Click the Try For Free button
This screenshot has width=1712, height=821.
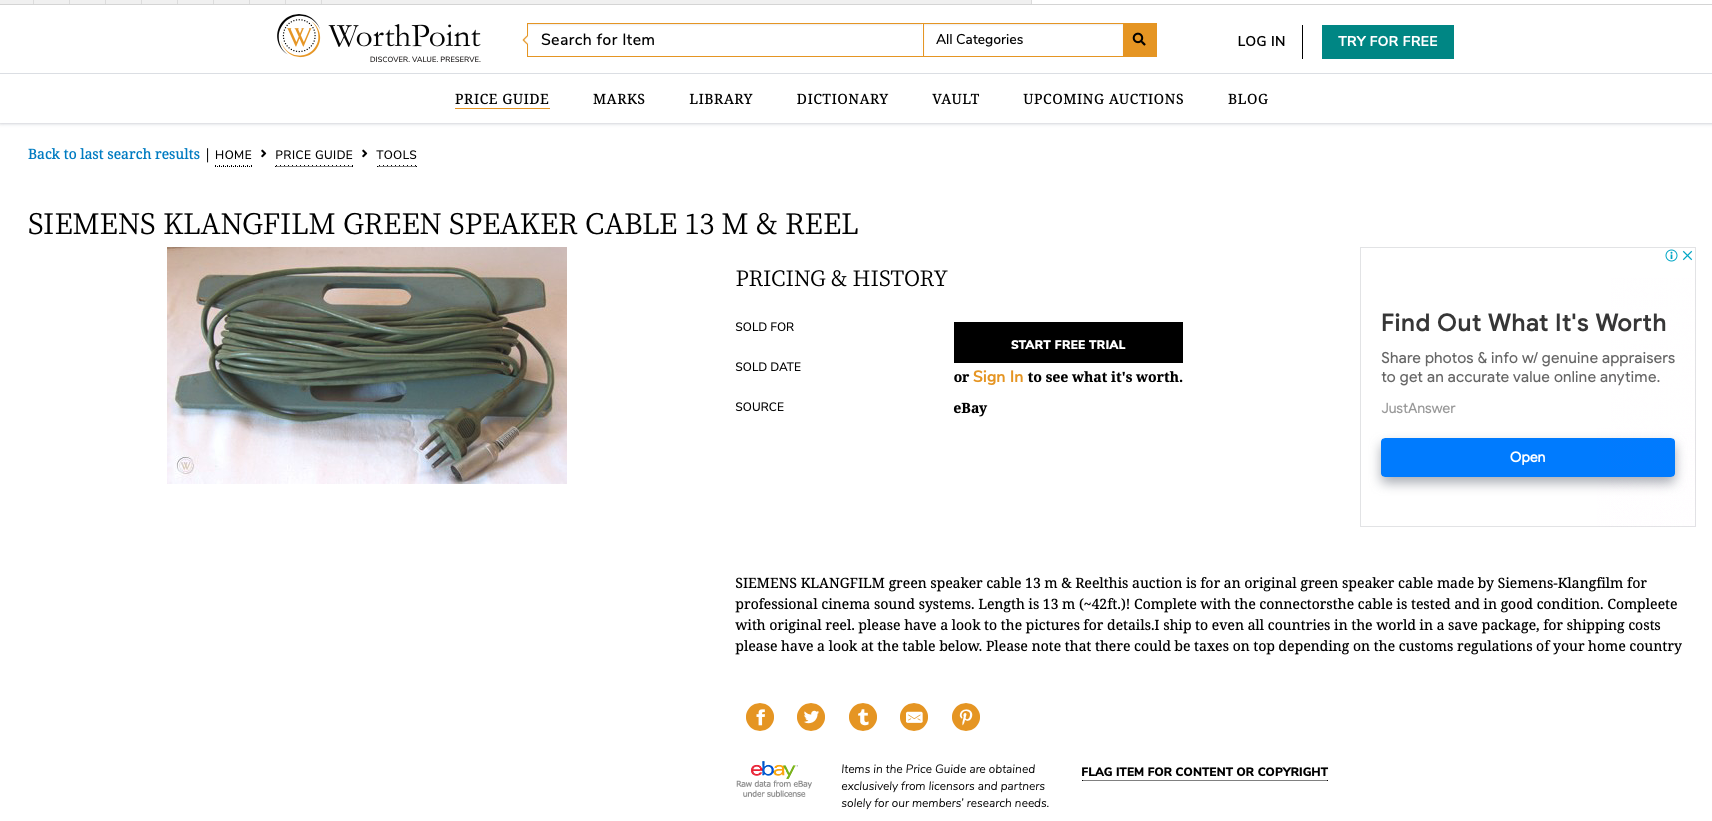1387,42
